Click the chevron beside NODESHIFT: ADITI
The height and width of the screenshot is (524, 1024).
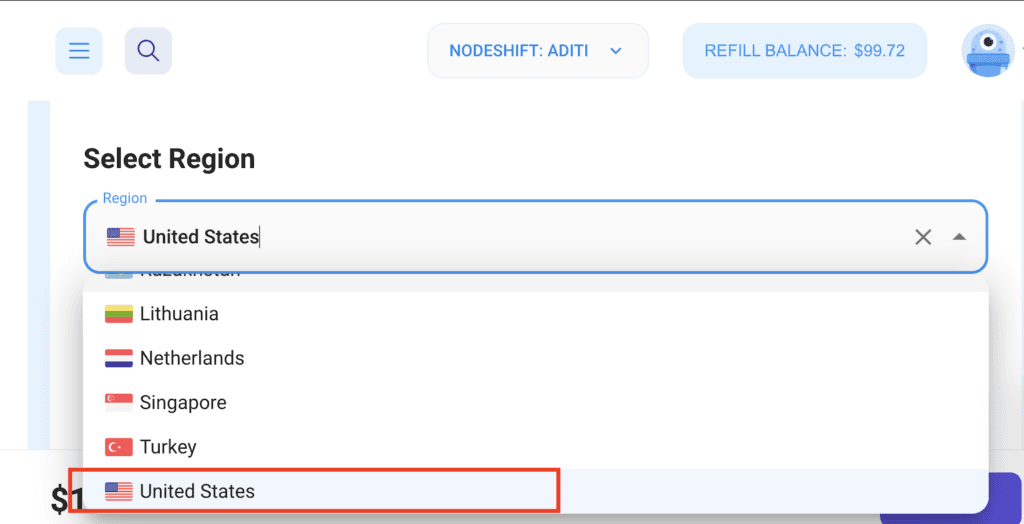coord(615,51)
